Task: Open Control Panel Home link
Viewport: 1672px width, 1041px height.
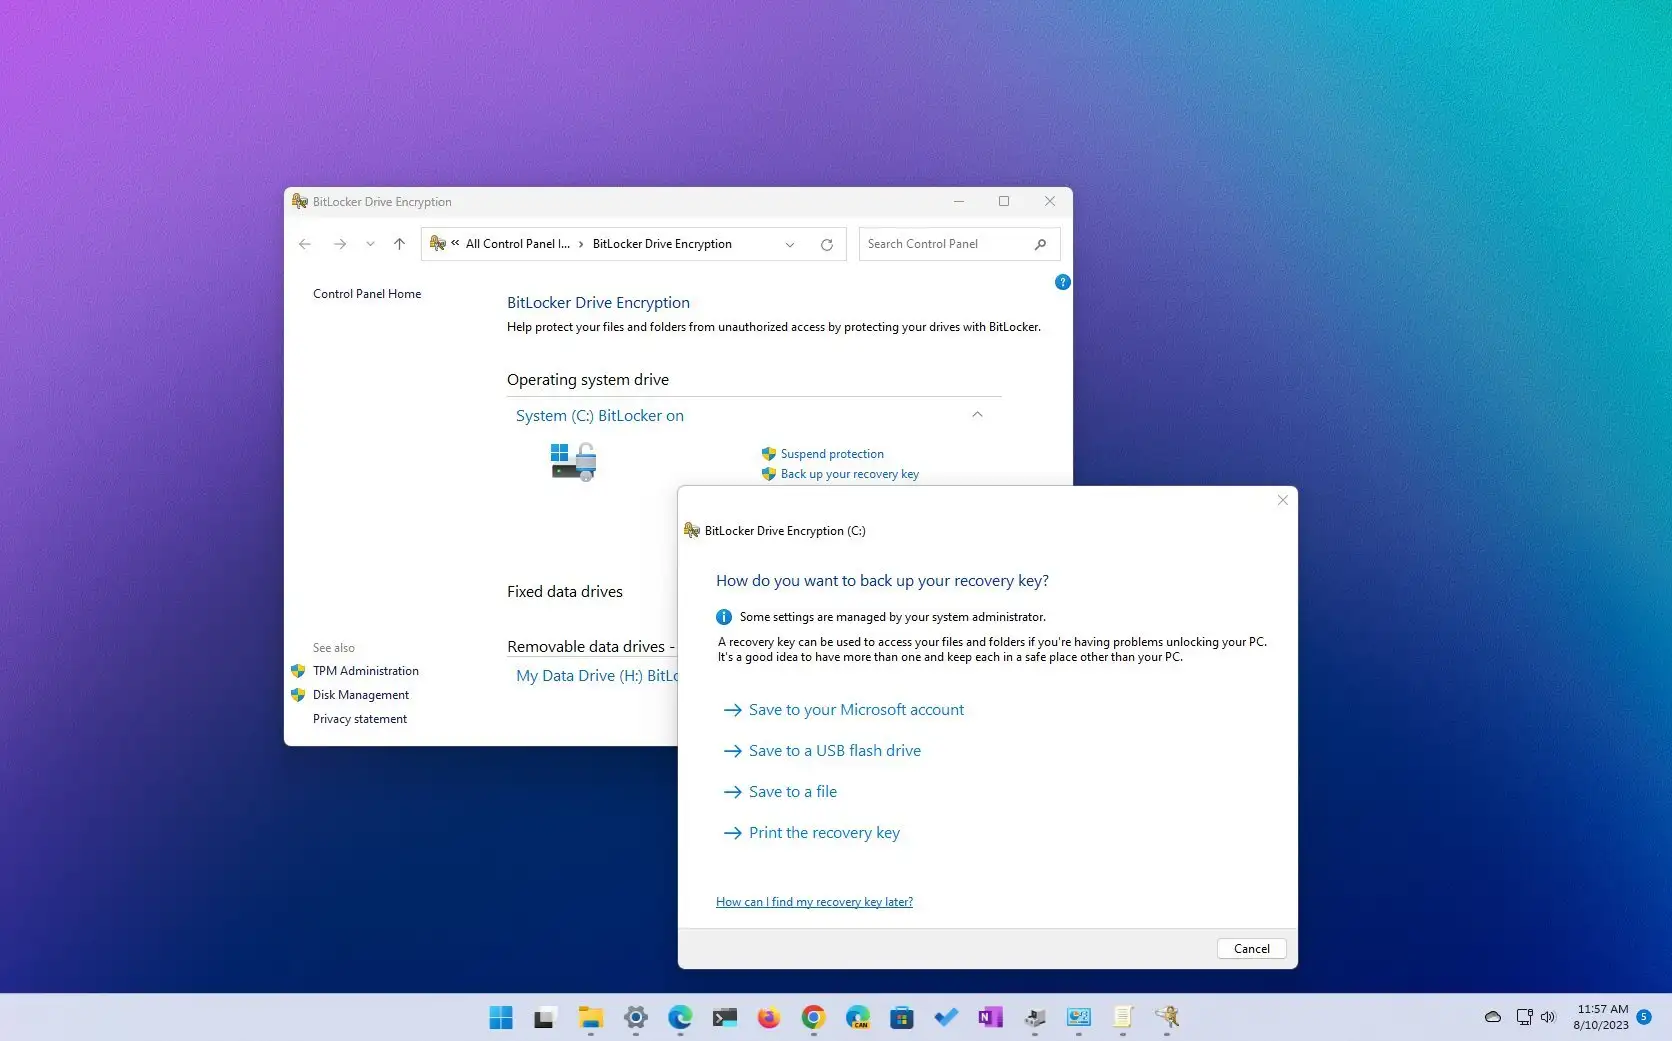Action: click(367, 294)
